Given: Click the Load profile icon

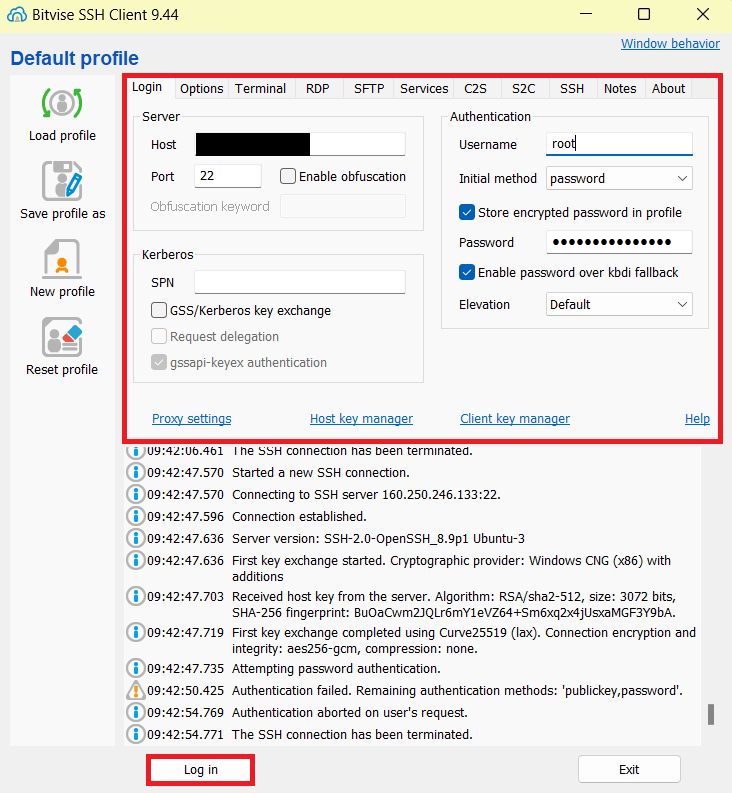Looking at the screenshot, I should click(x=62, y=104).
